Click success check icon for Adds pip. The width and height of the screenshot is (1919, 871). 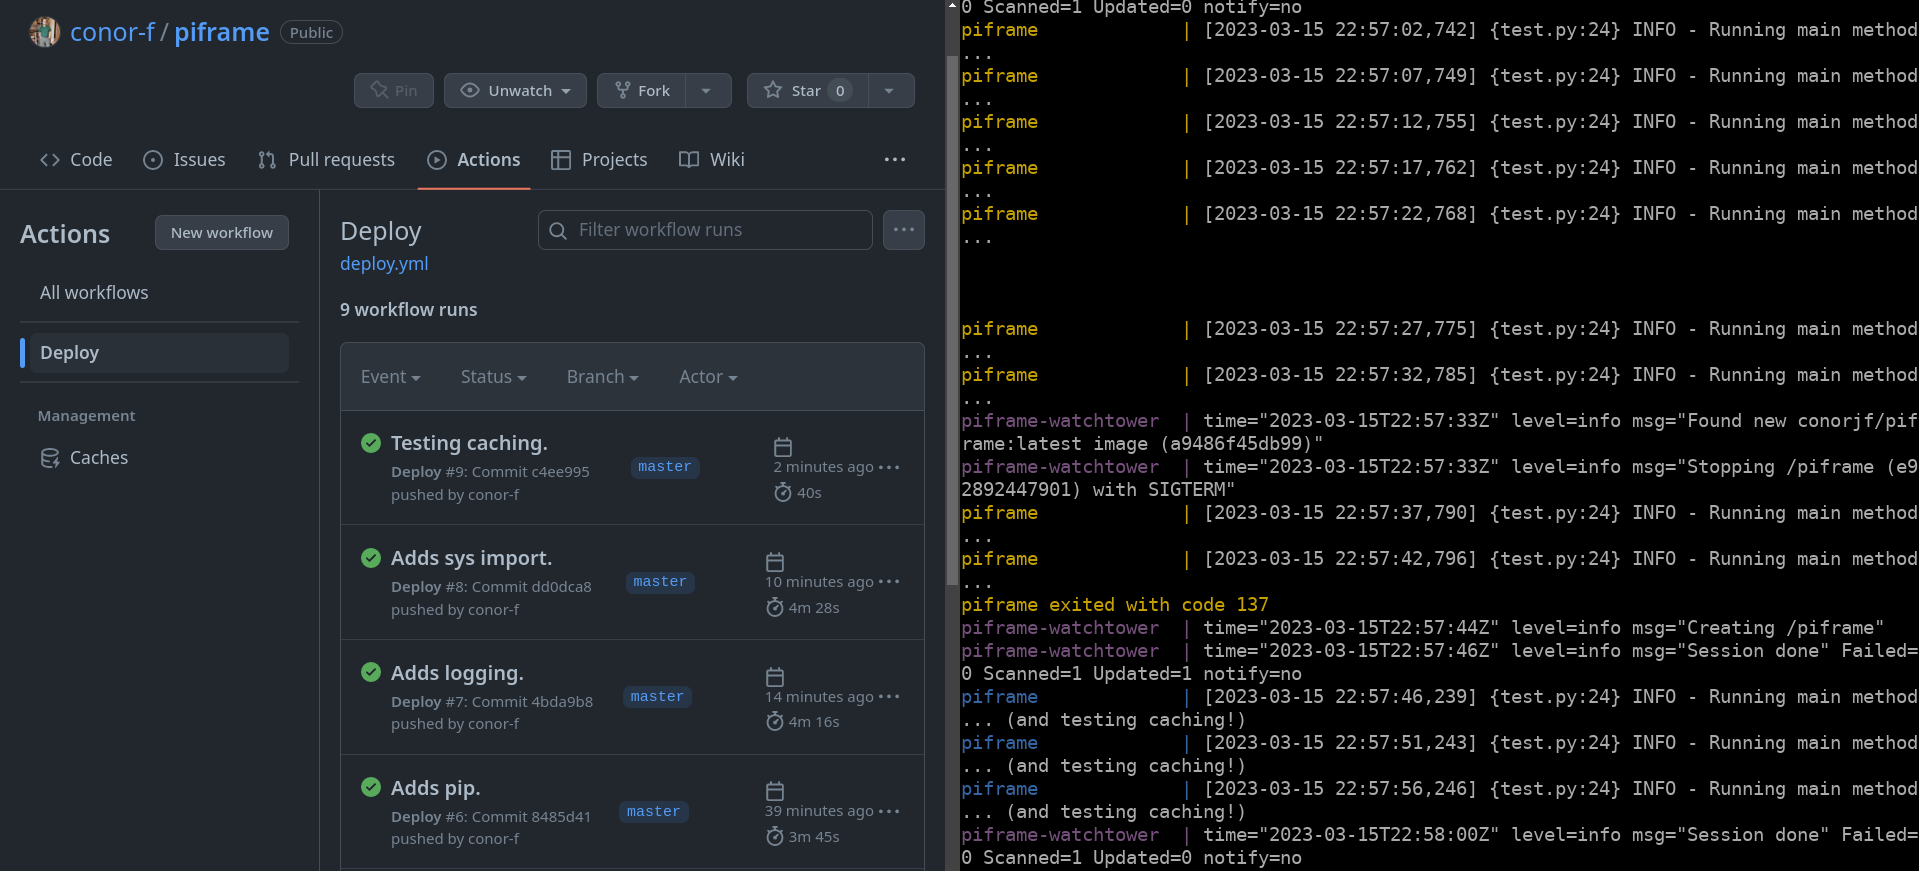[371, 787]
